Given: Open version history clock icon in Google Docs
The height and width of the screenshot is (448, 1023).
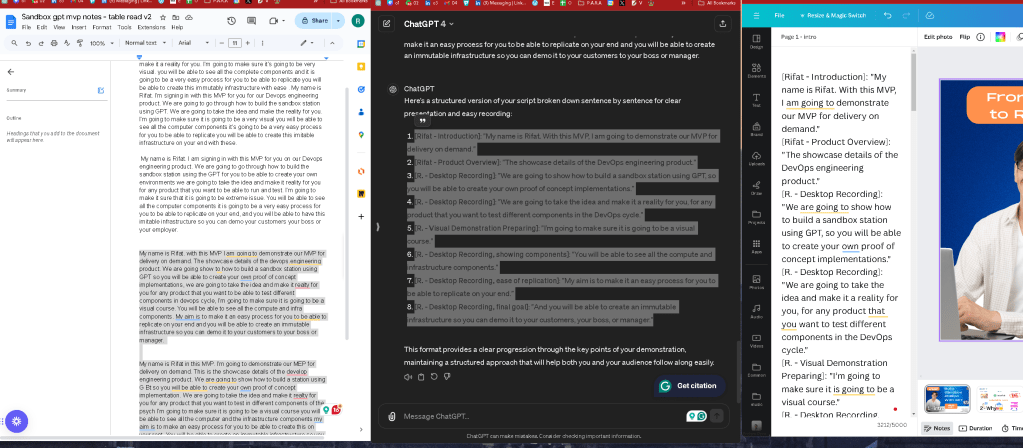Looking at the screenshot, I should click(x=231, y=21).
